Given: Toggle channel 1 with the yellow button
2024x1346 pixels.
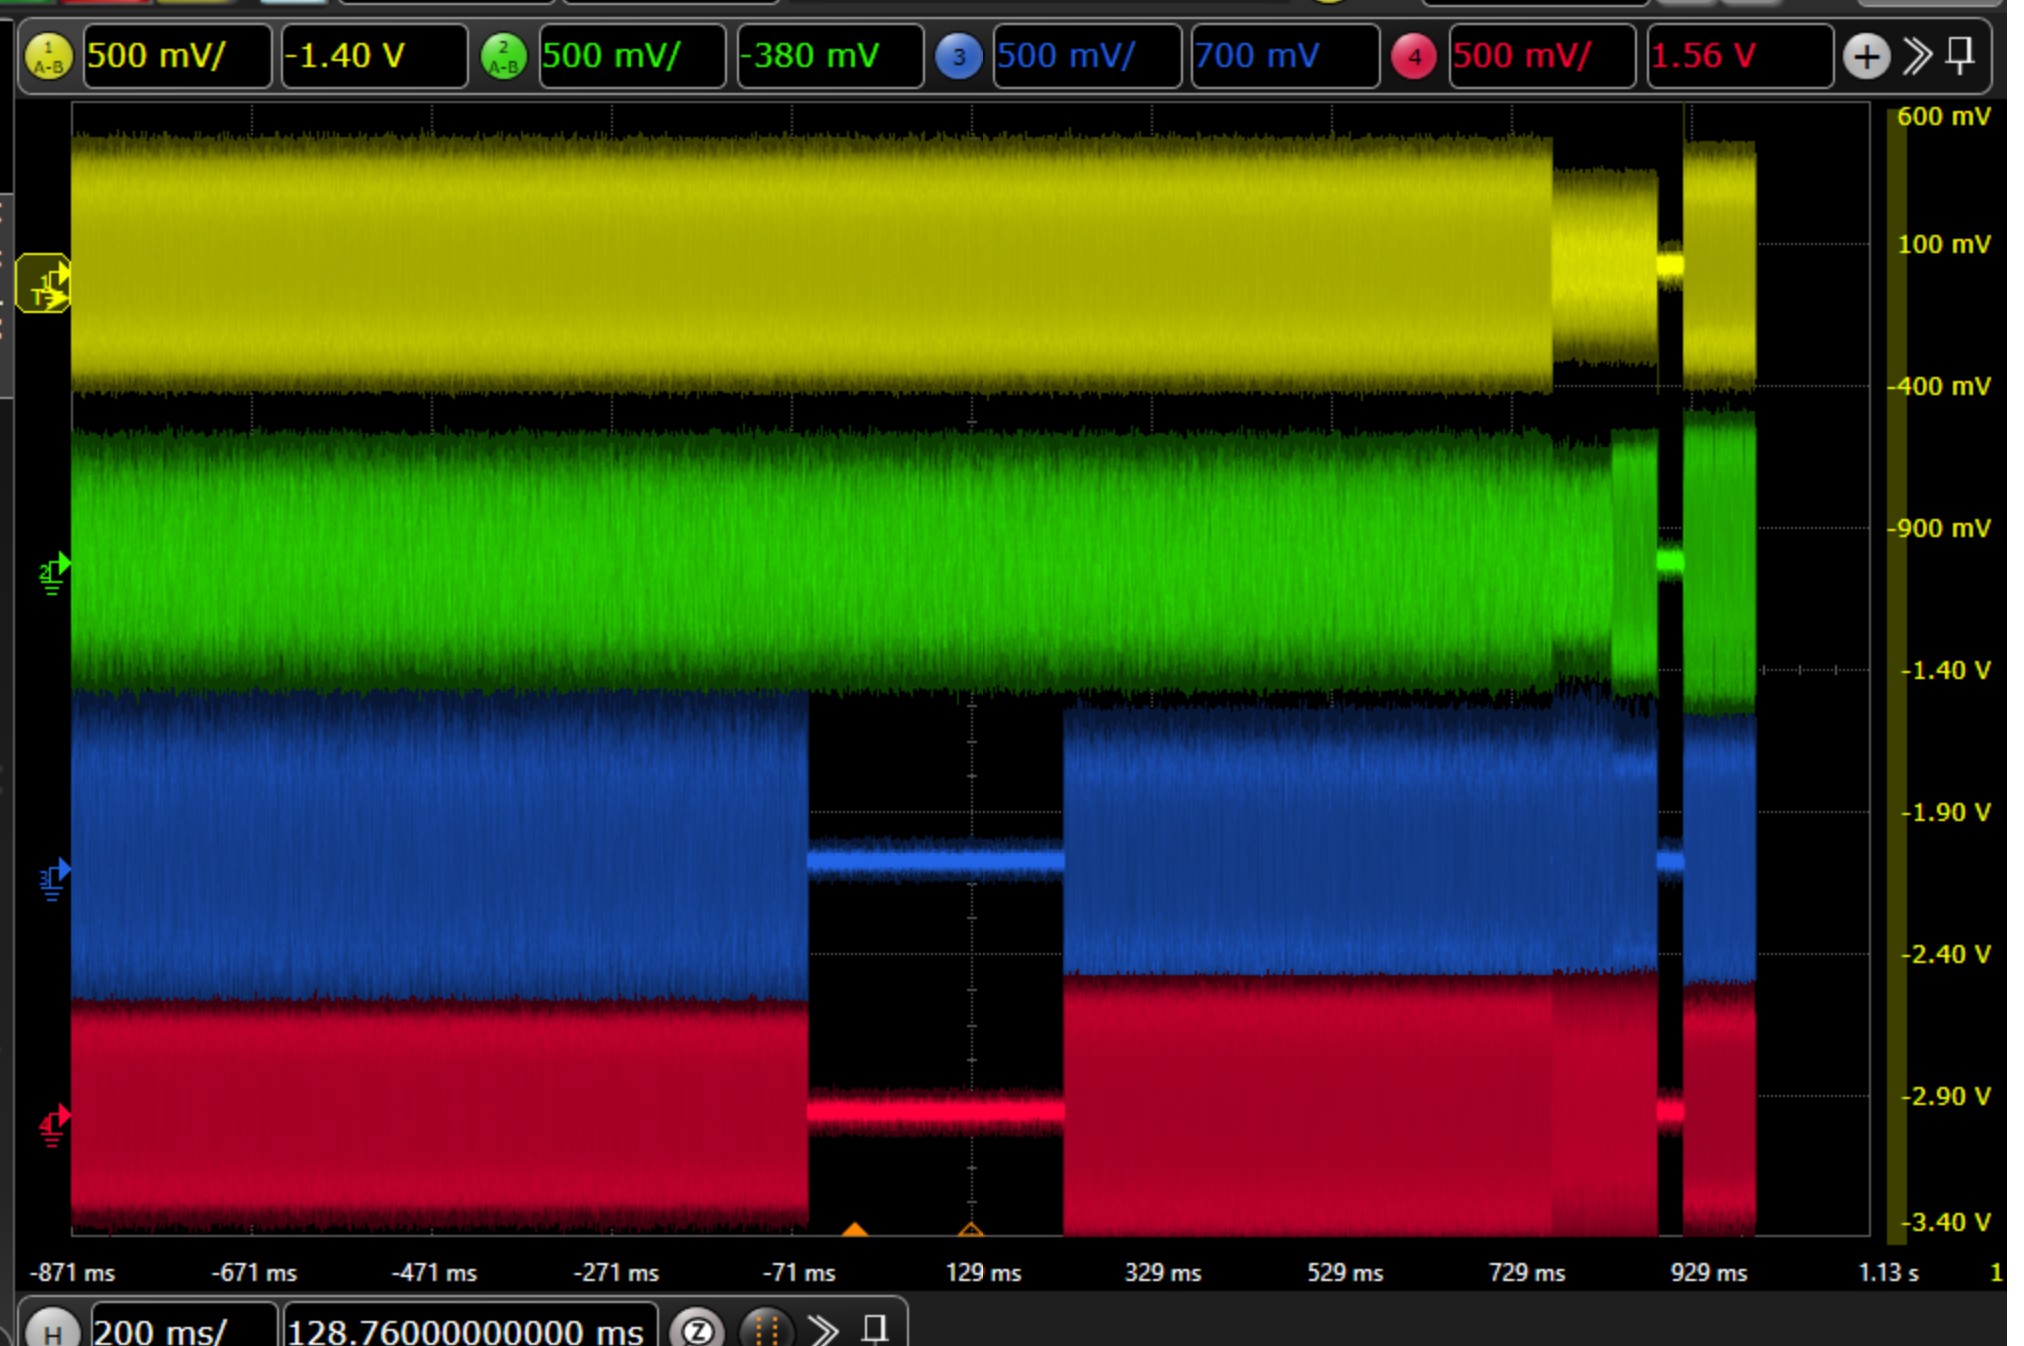Looking at the screenshot, I should point(48,57).
